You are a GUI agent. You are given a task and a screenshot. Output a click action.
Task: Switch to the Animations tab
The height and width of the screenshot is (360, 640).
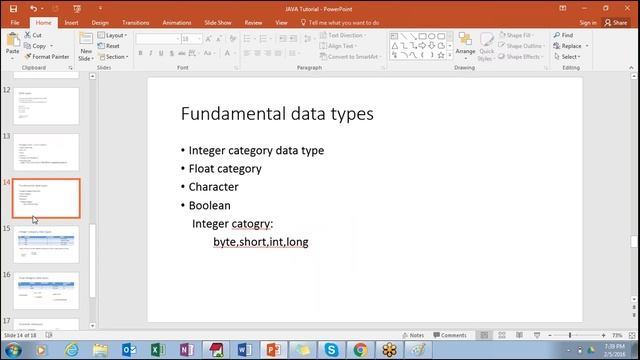(177, 22)
